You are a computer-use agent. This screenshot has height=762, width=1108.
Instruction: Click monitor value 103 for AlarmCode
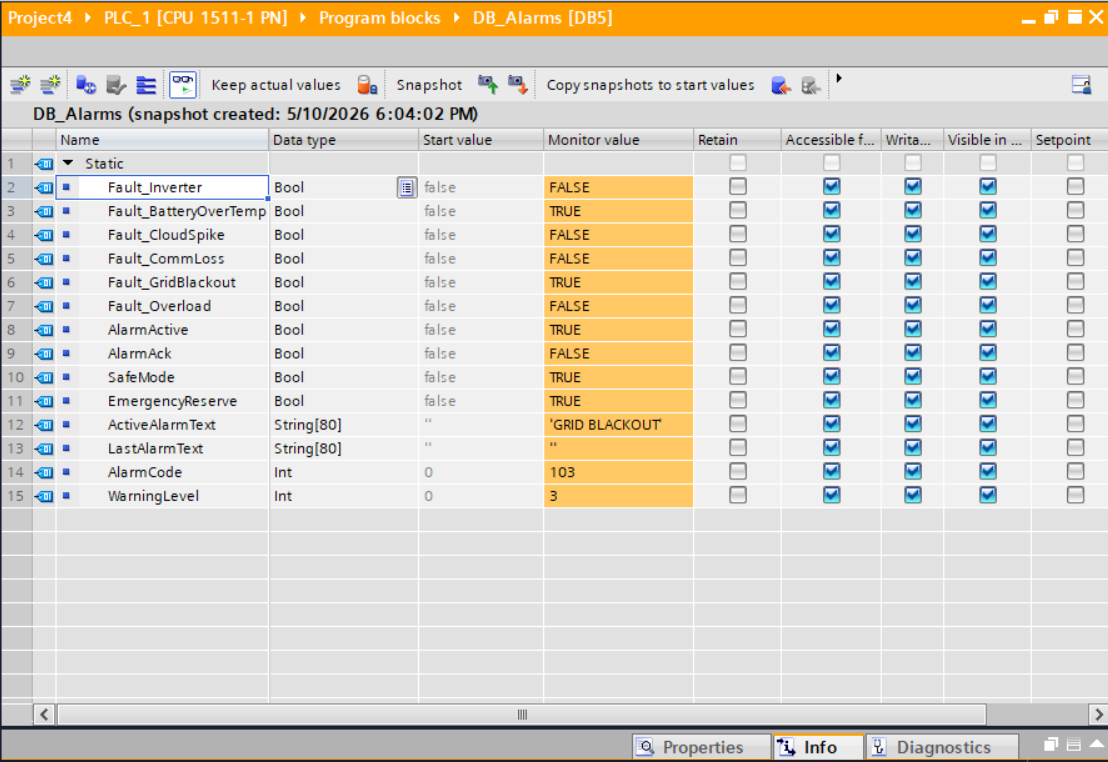point(618,472)
